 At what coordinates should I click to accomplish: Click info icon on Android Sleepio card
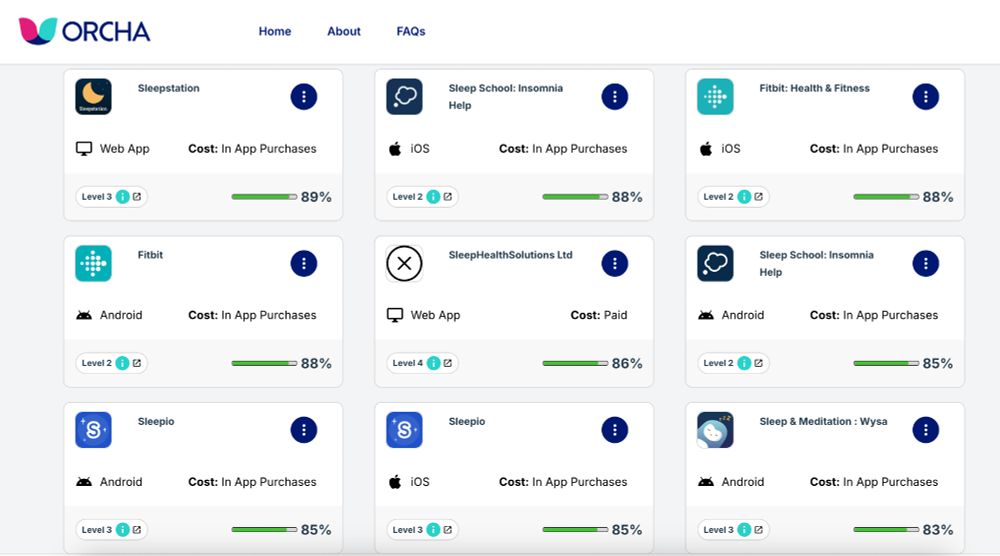(x=122, y=529)
